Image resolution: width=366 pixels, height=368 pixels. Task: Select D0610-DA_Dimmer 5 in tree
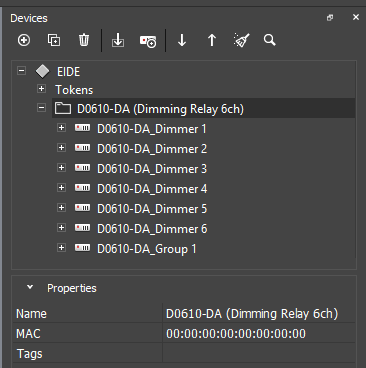(x=152, y=209)
